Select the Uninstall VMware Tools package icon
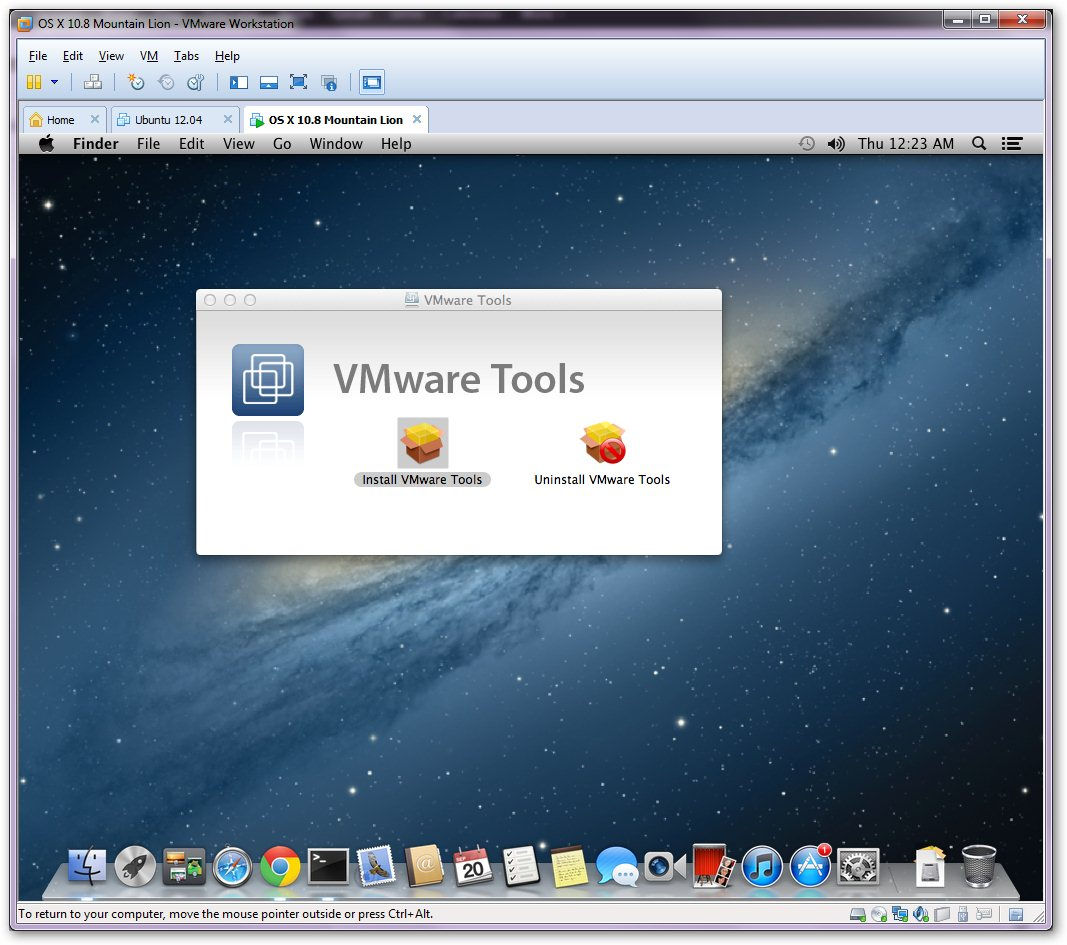Screen dimensions: 1067x945 [x=602, y=442]
